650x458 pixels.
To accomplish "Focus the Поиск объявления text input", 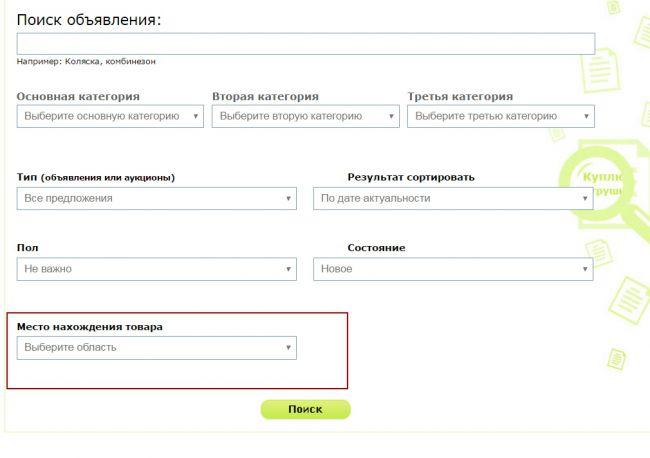I will (x=306, y=43).
